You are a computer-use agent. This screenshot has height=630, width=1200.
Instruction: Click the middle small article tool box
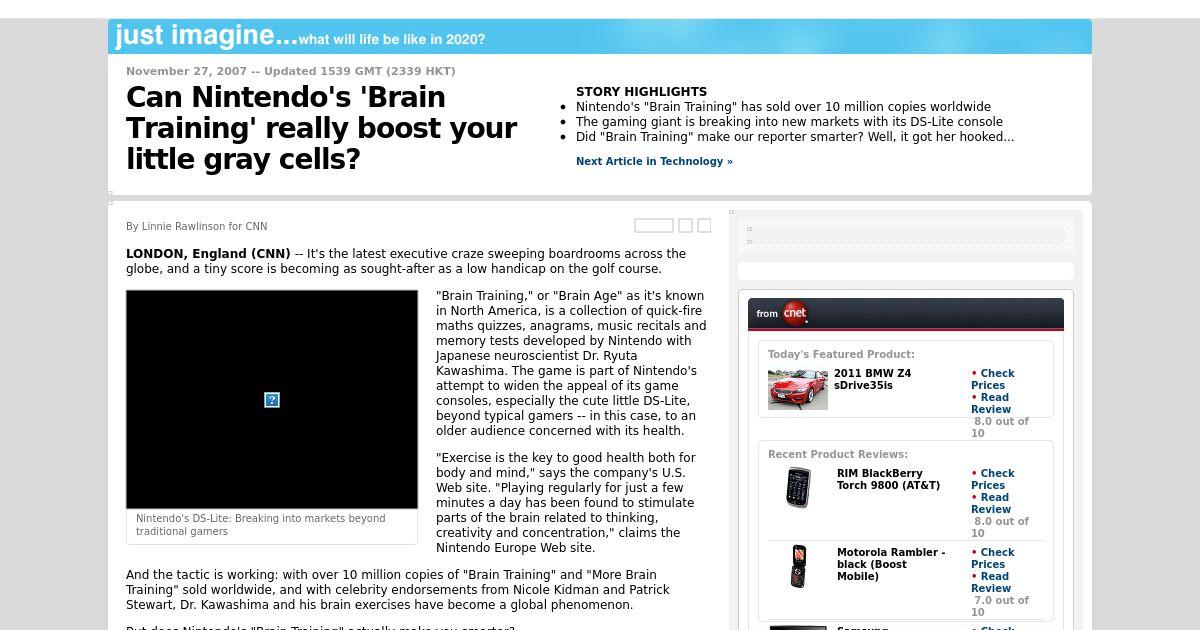[685, 226]
